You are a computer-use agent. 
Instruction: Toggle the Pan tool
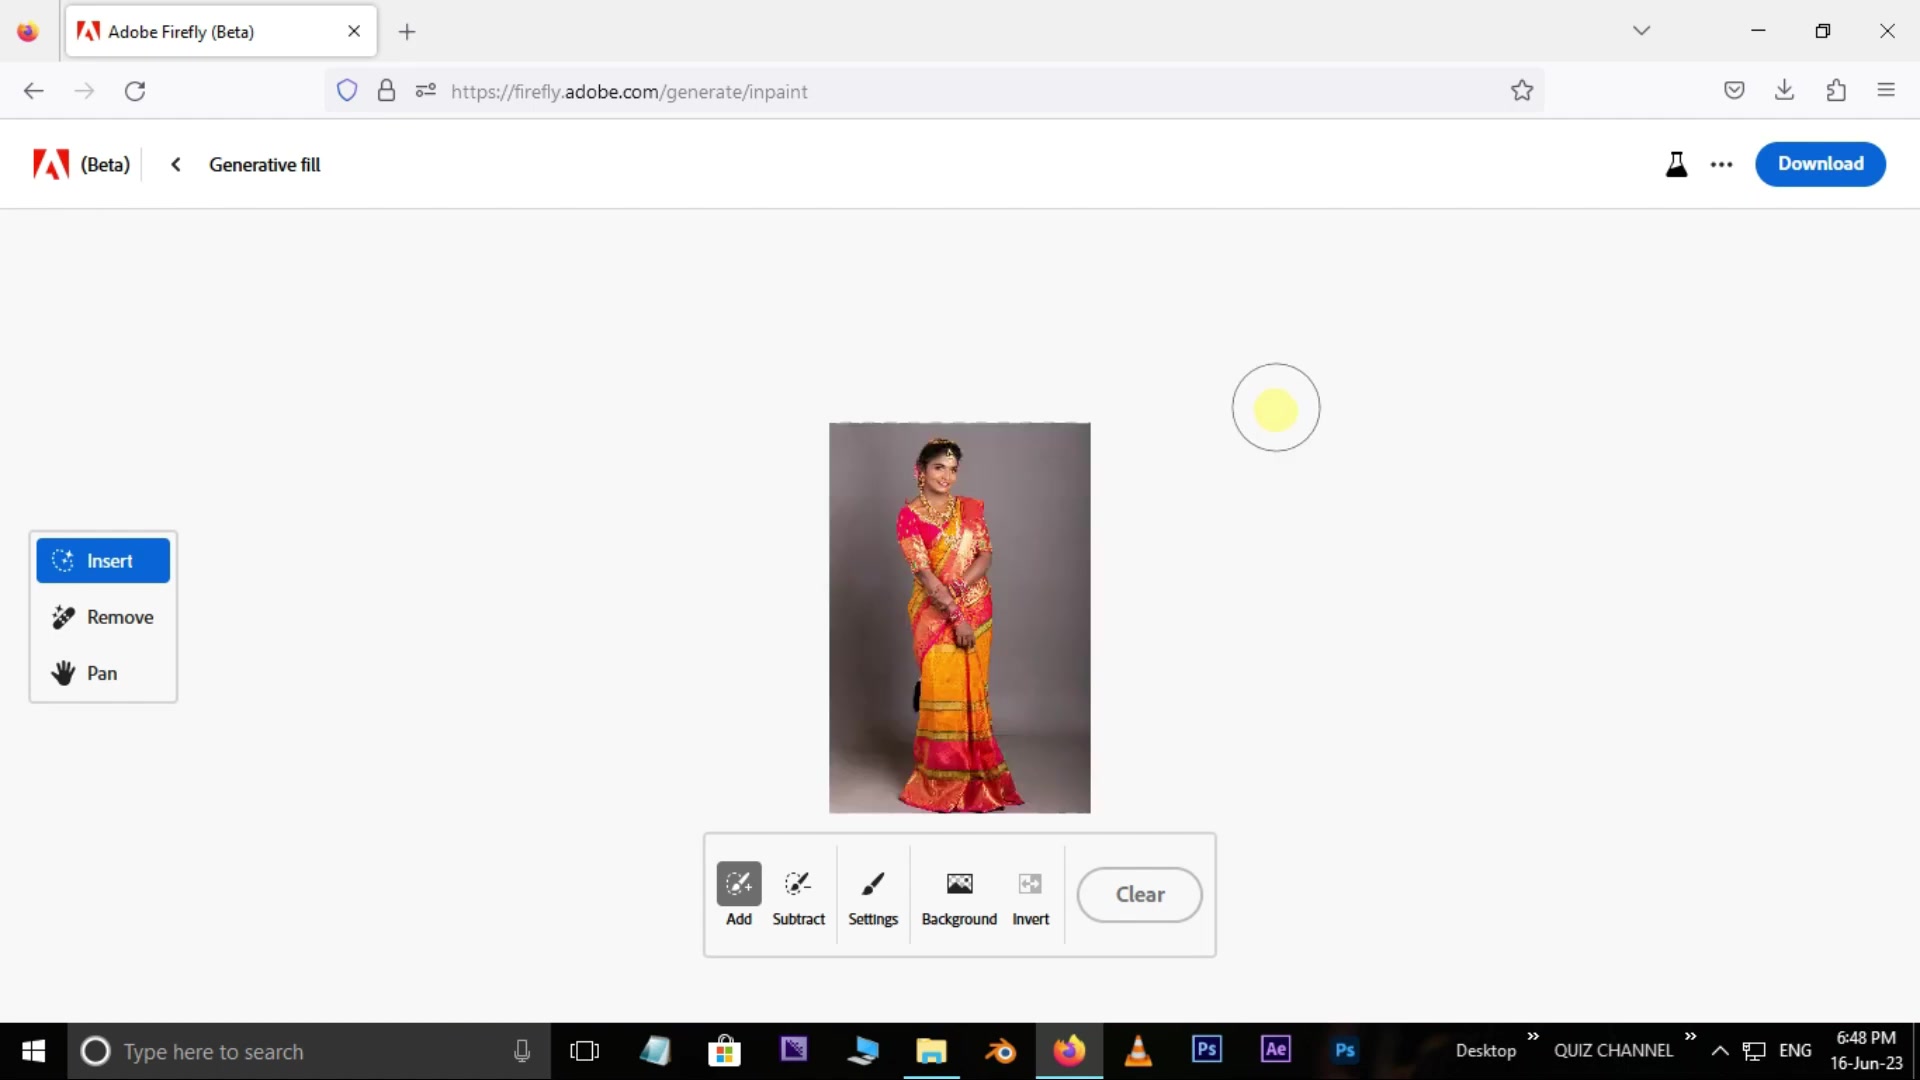103,672
